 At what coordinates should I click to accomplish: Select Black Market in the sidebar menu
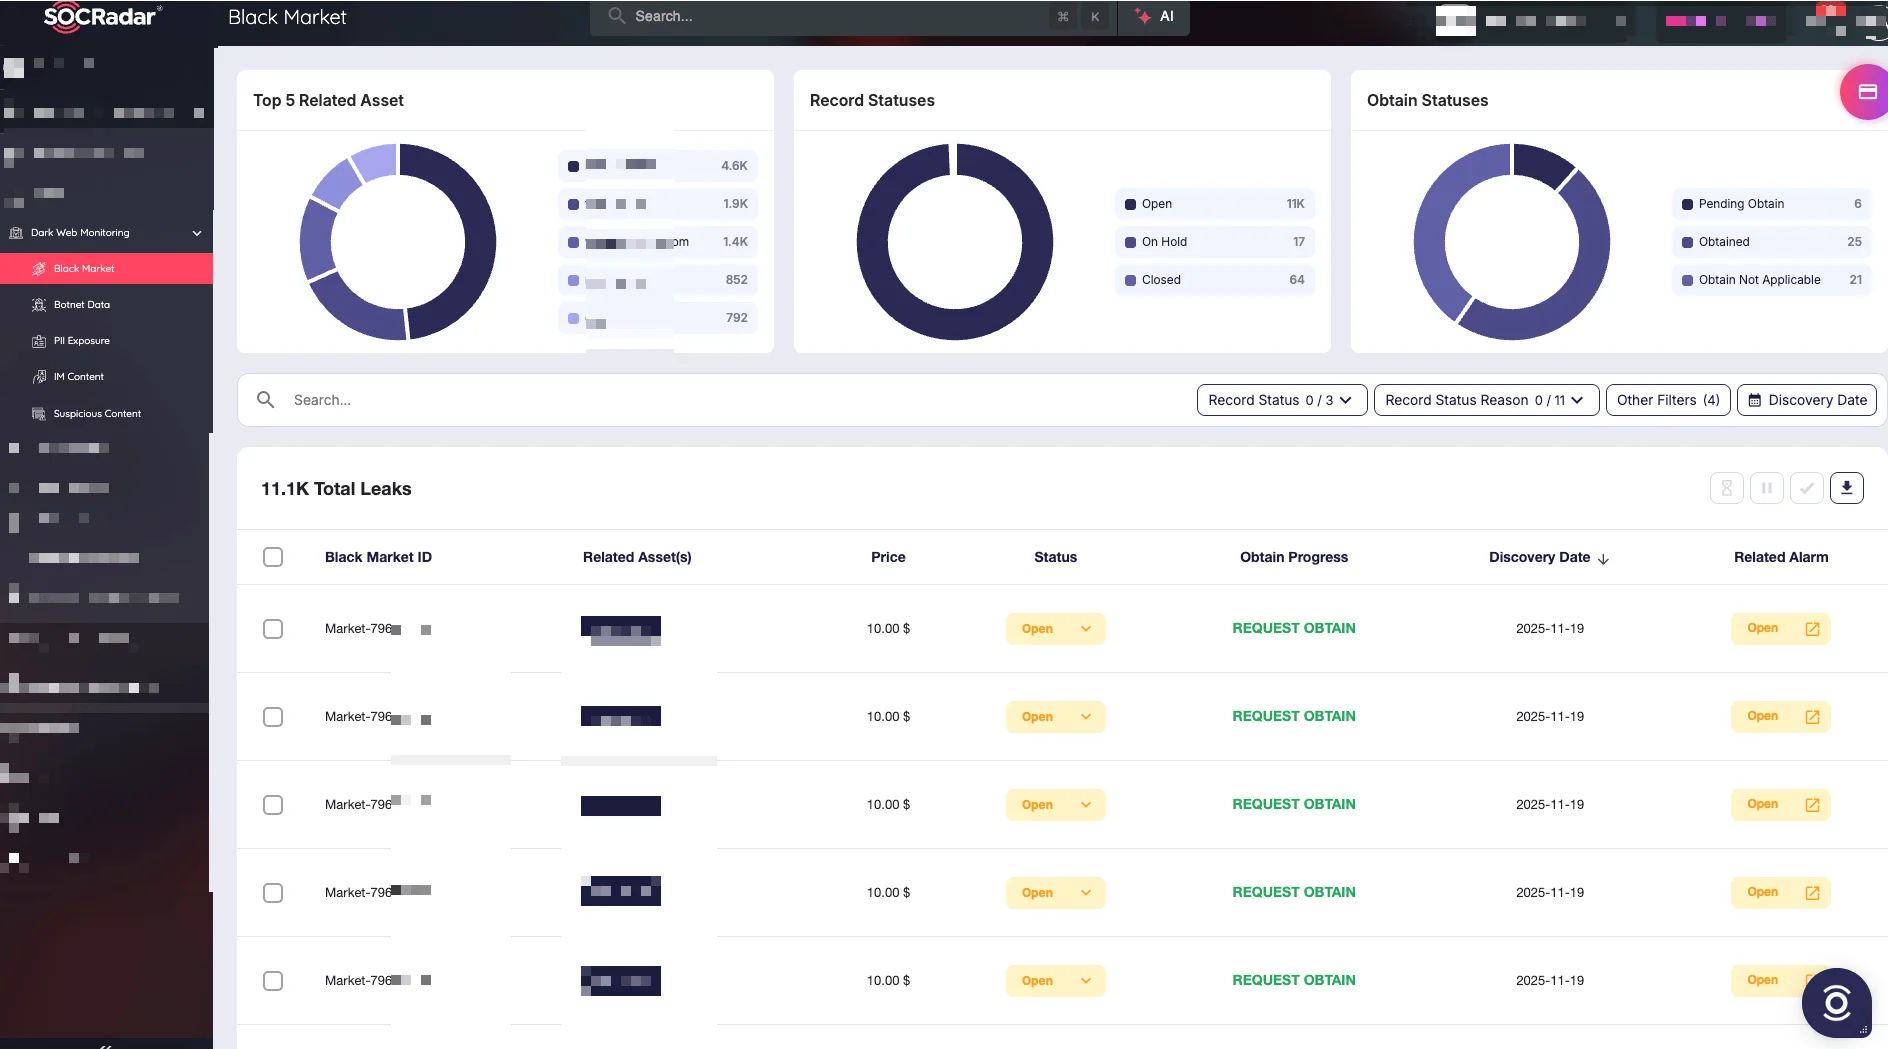point(86,268)
